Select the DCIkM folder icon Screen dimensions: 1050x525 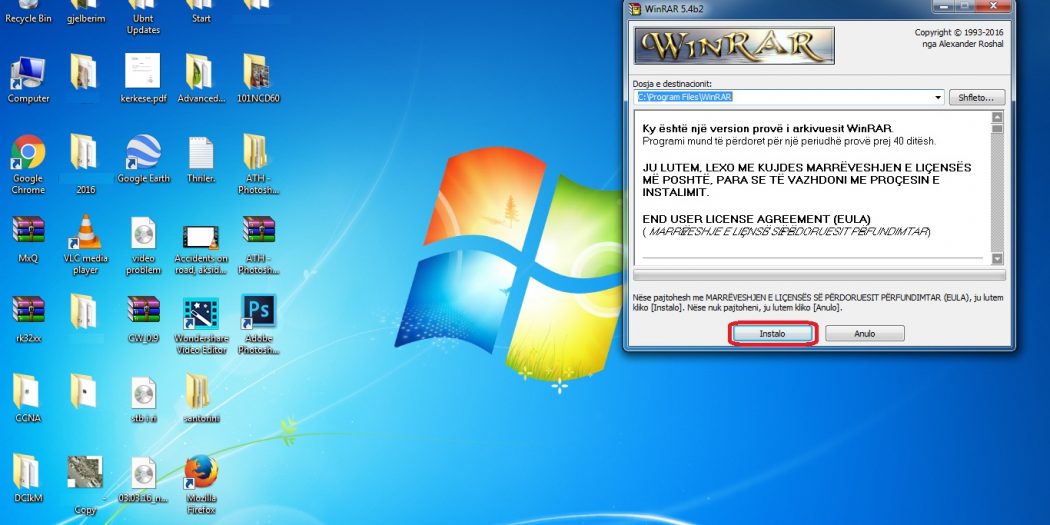28,478
